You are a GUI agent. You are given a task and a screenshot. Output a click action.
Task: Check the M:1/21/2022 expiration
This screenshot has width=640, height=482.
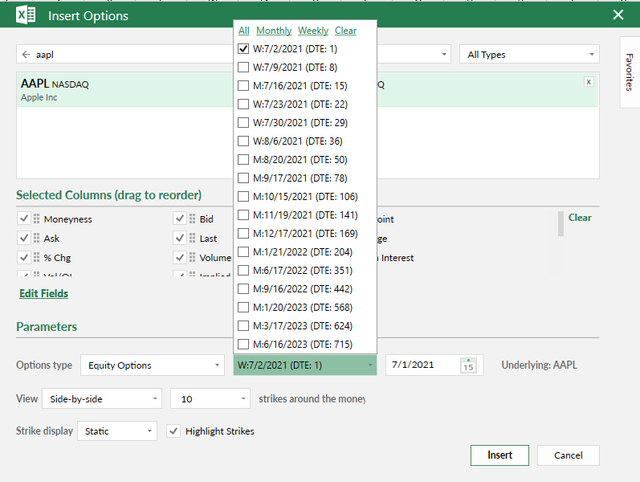(x=243, y=252)
